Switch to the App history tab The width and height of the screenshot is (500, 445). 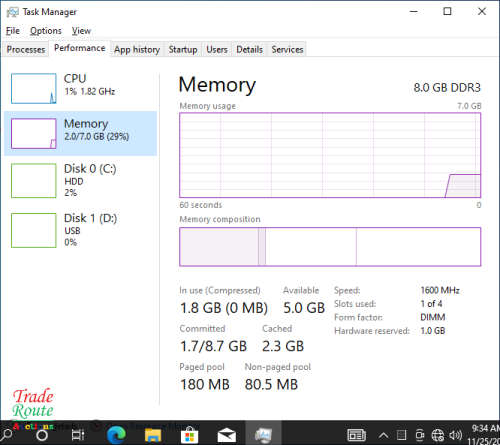pos(137,49)
